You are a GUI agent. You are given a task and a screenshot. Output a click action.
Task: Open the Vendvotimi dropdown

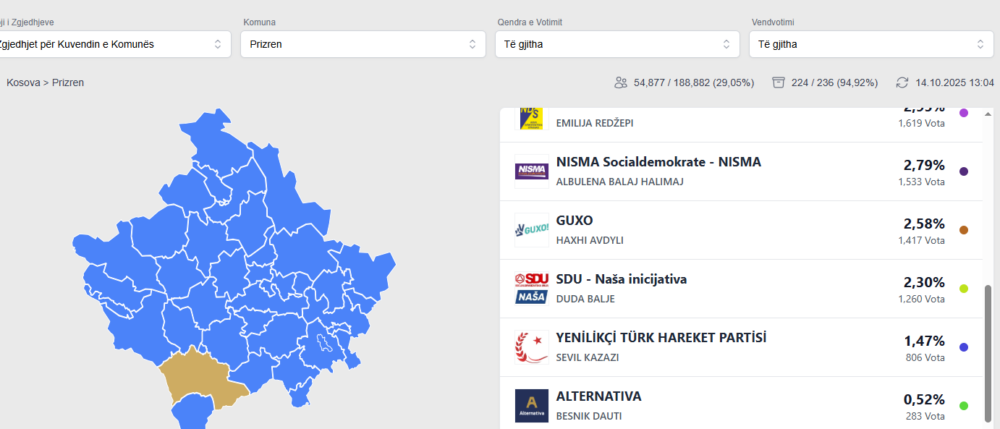(x=871, y=44)
